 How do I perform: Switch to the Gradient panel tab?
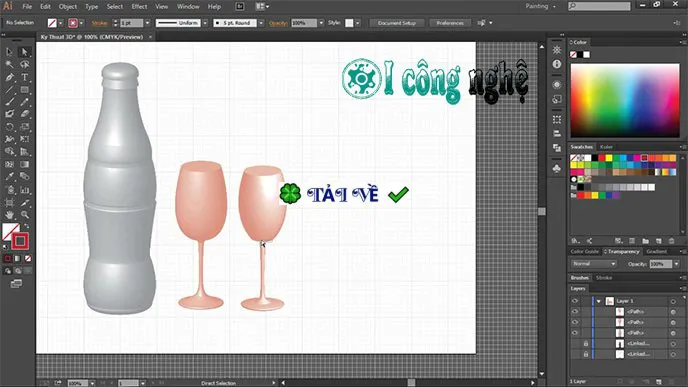point(657,251)
